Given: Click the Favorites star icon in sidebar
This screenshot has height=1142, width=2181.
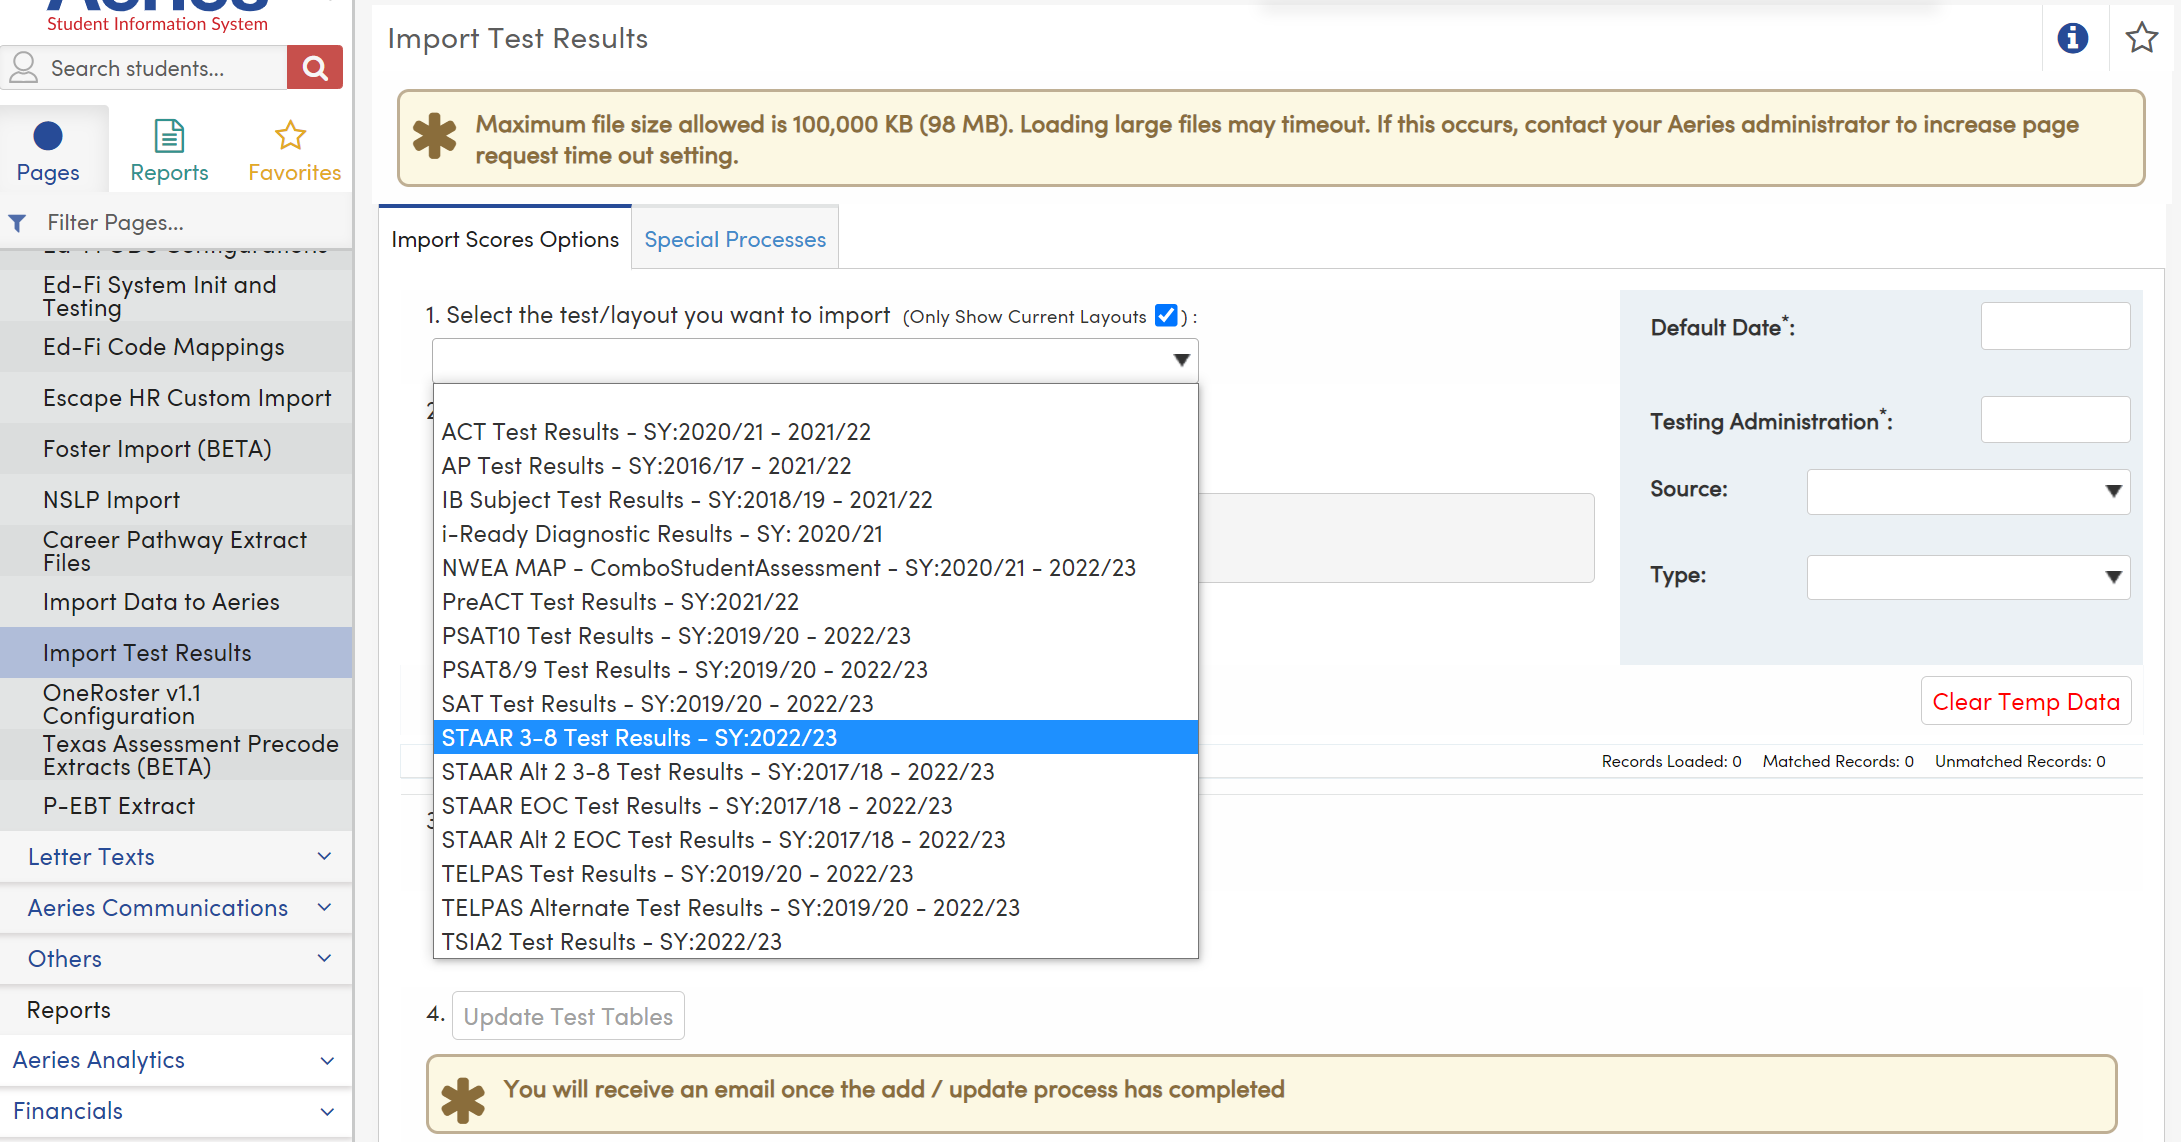Looking at the screenshot, I should pyautogui.click(x=291, y=148).
